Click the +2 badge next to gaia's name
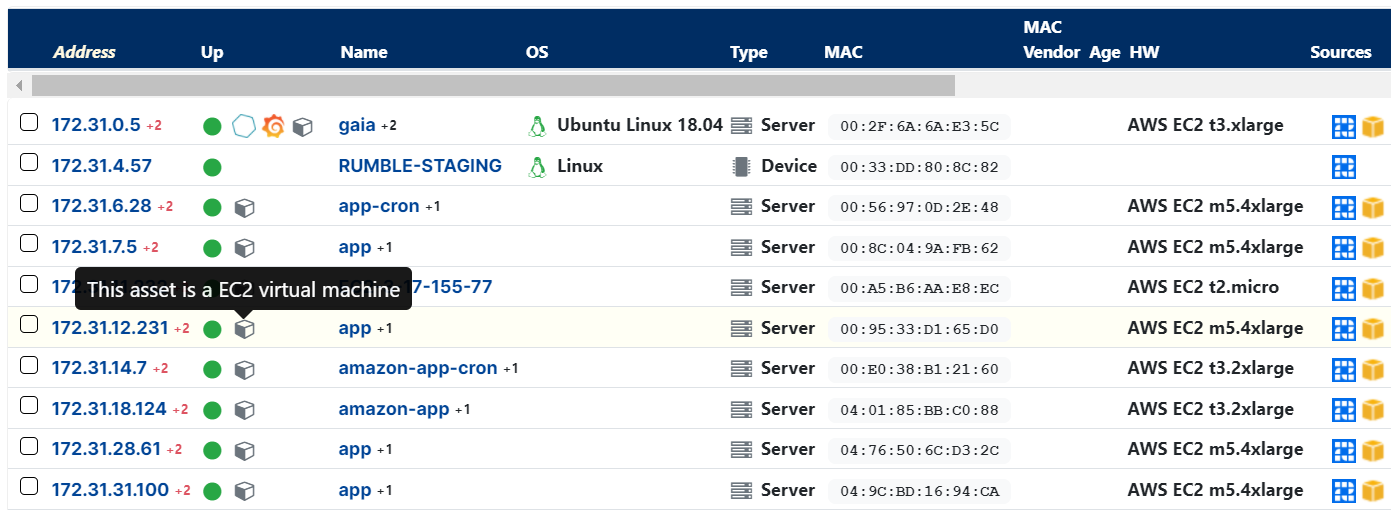 [388, 126]
